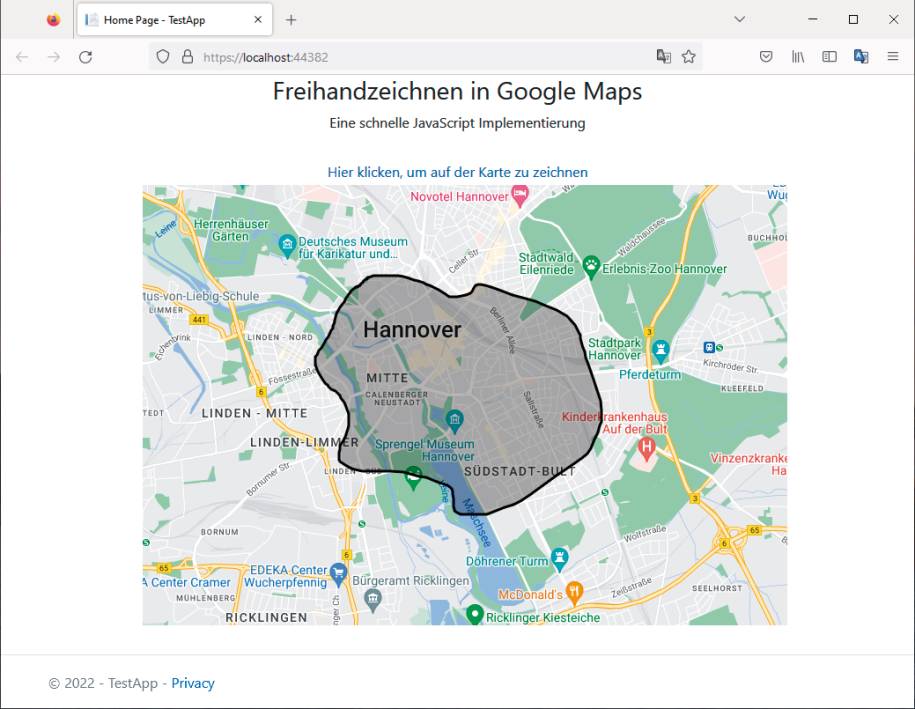Close the Home Page - TestApp tab
Viewport: 915px width, 709px height.
point(258,19)
